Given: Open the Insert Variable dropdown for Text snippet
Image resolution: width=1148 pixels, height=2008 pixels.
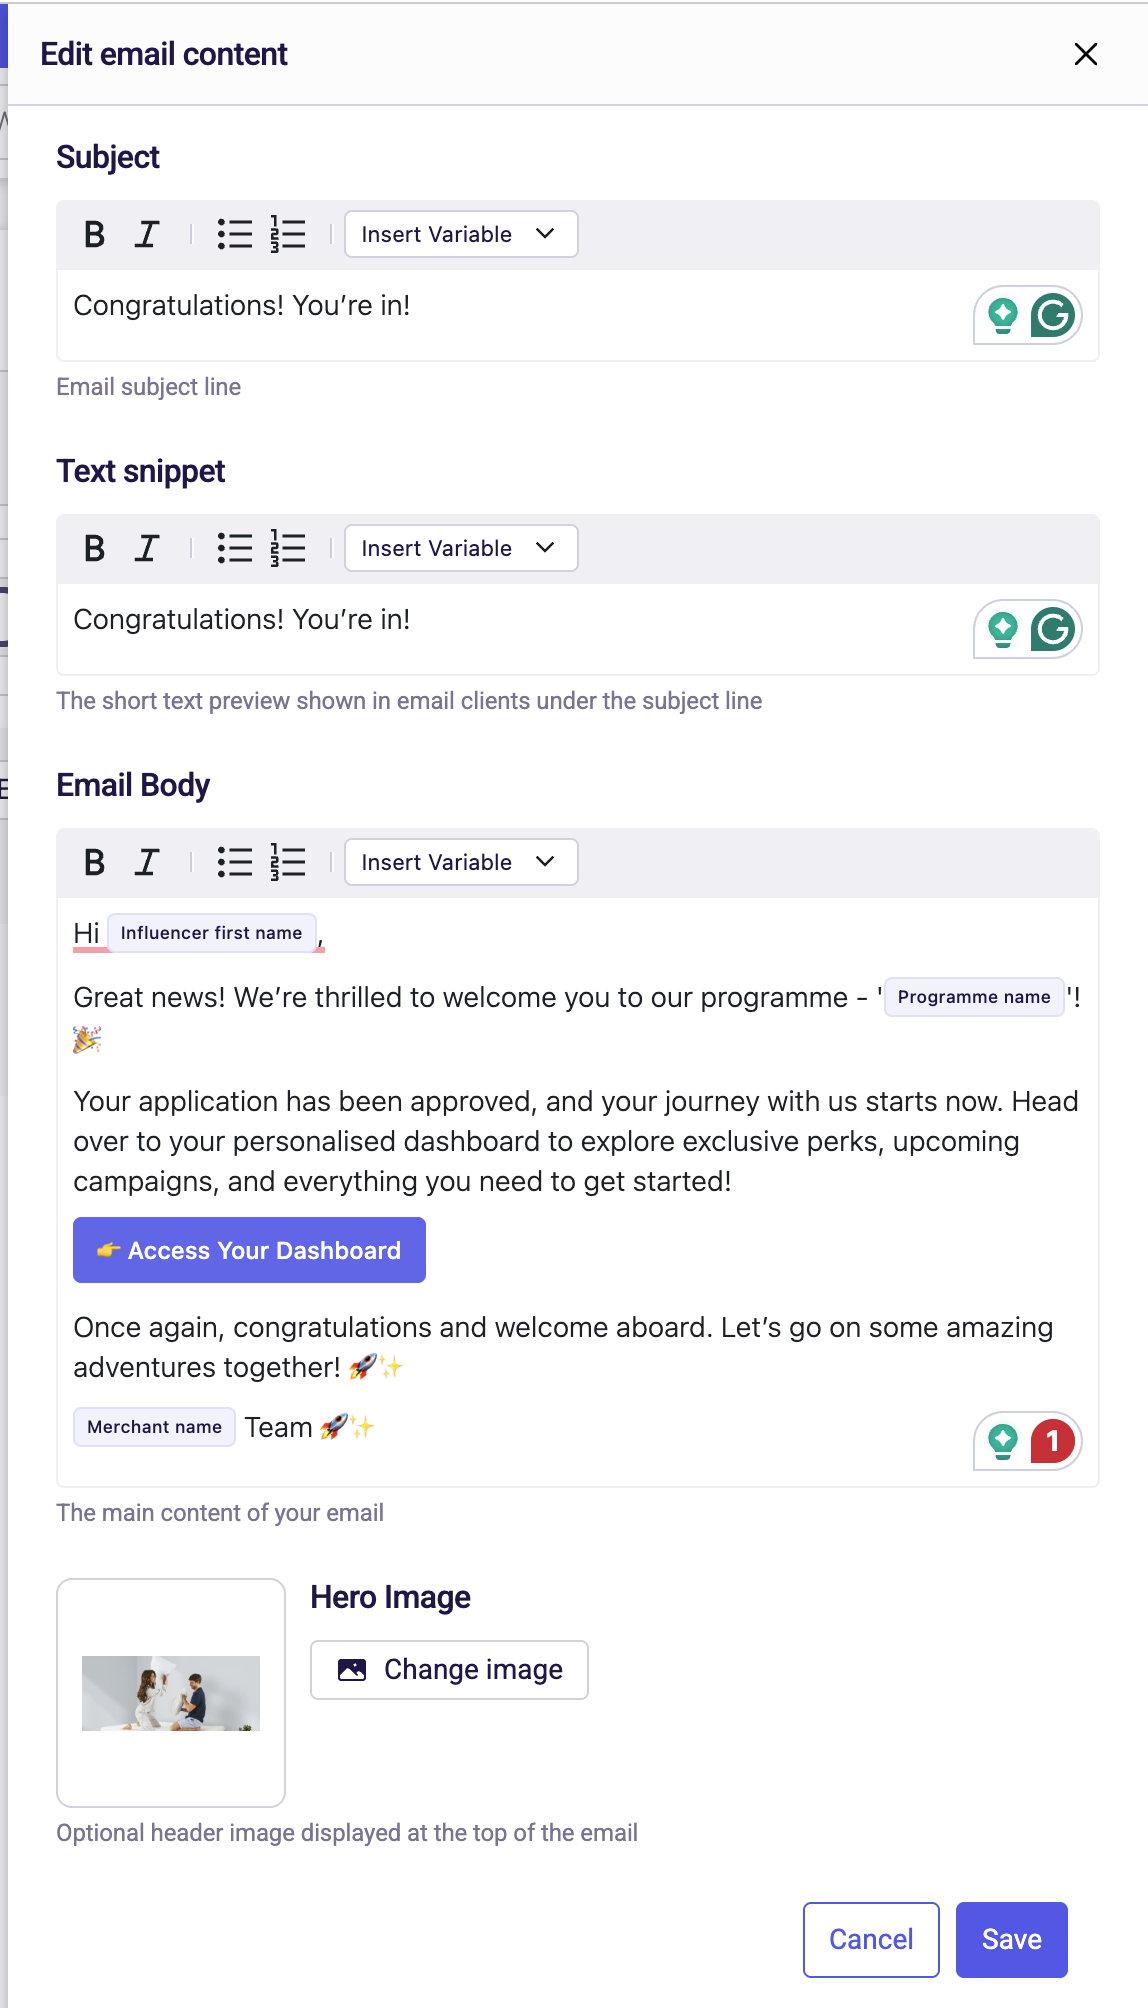Looking at the screenshot, I should (460, 547).
